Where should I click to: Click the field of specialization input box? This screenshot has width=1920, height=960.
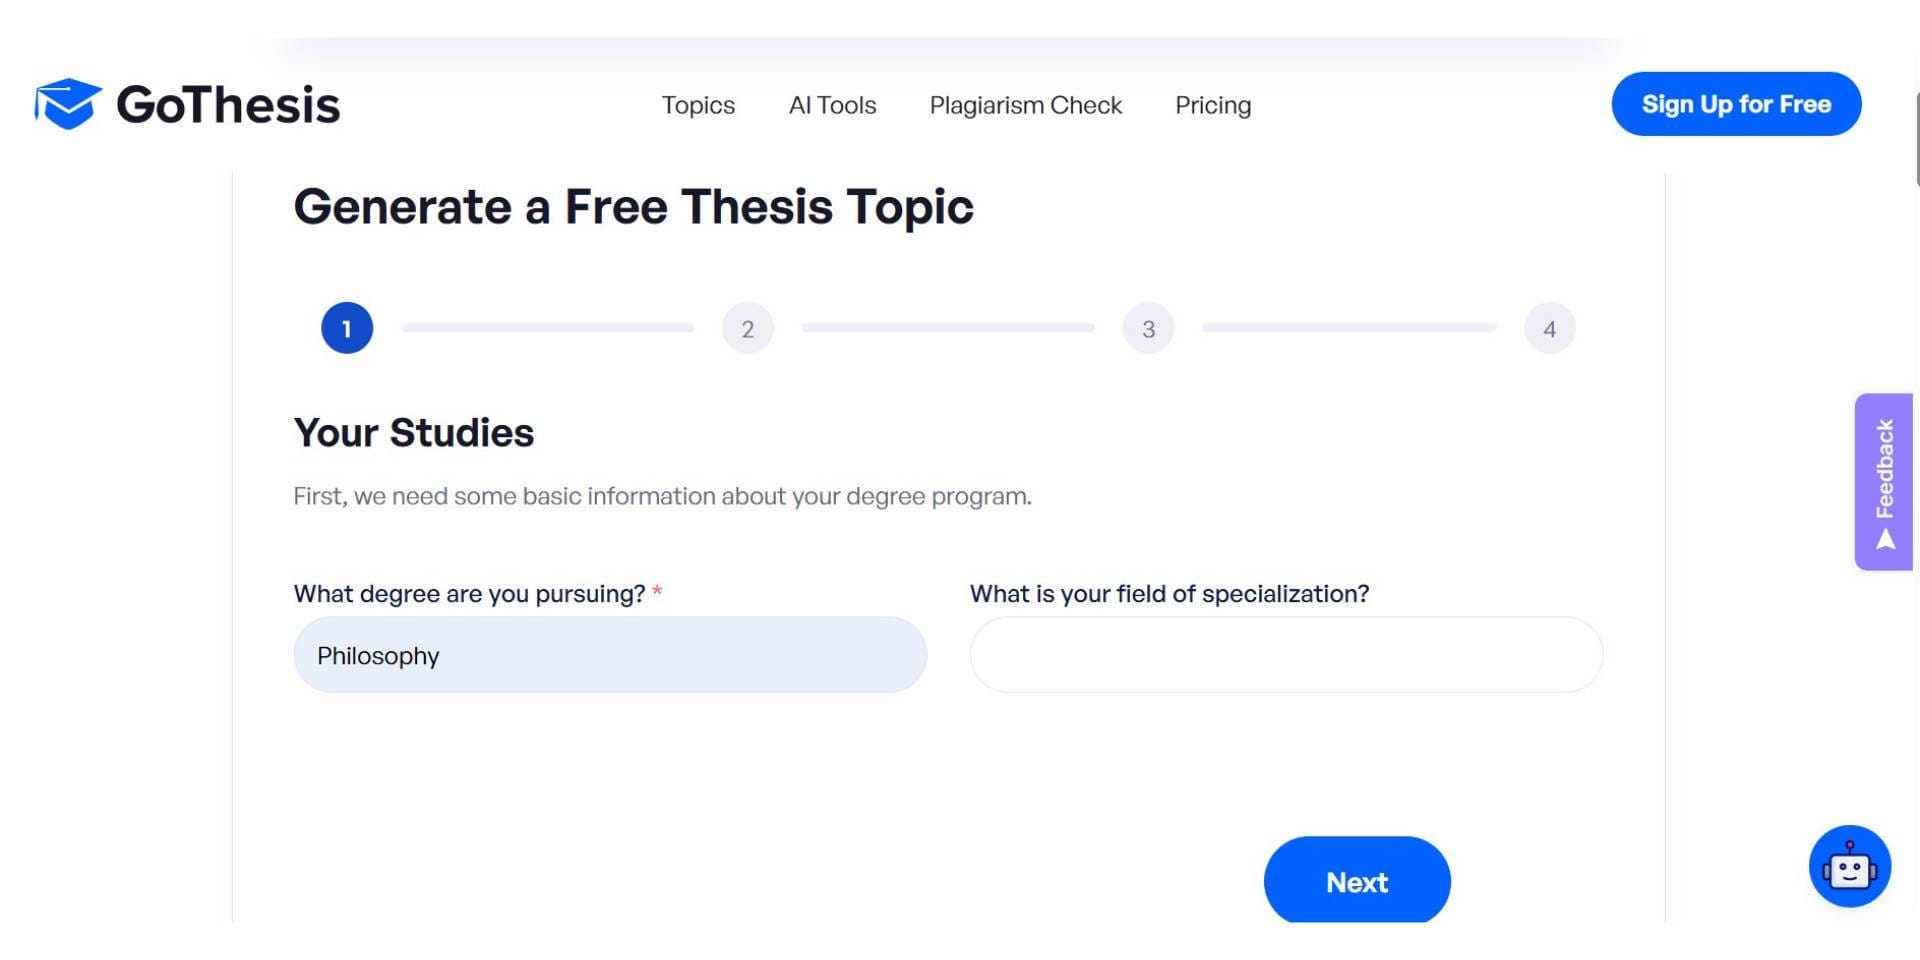(1286, 654)
